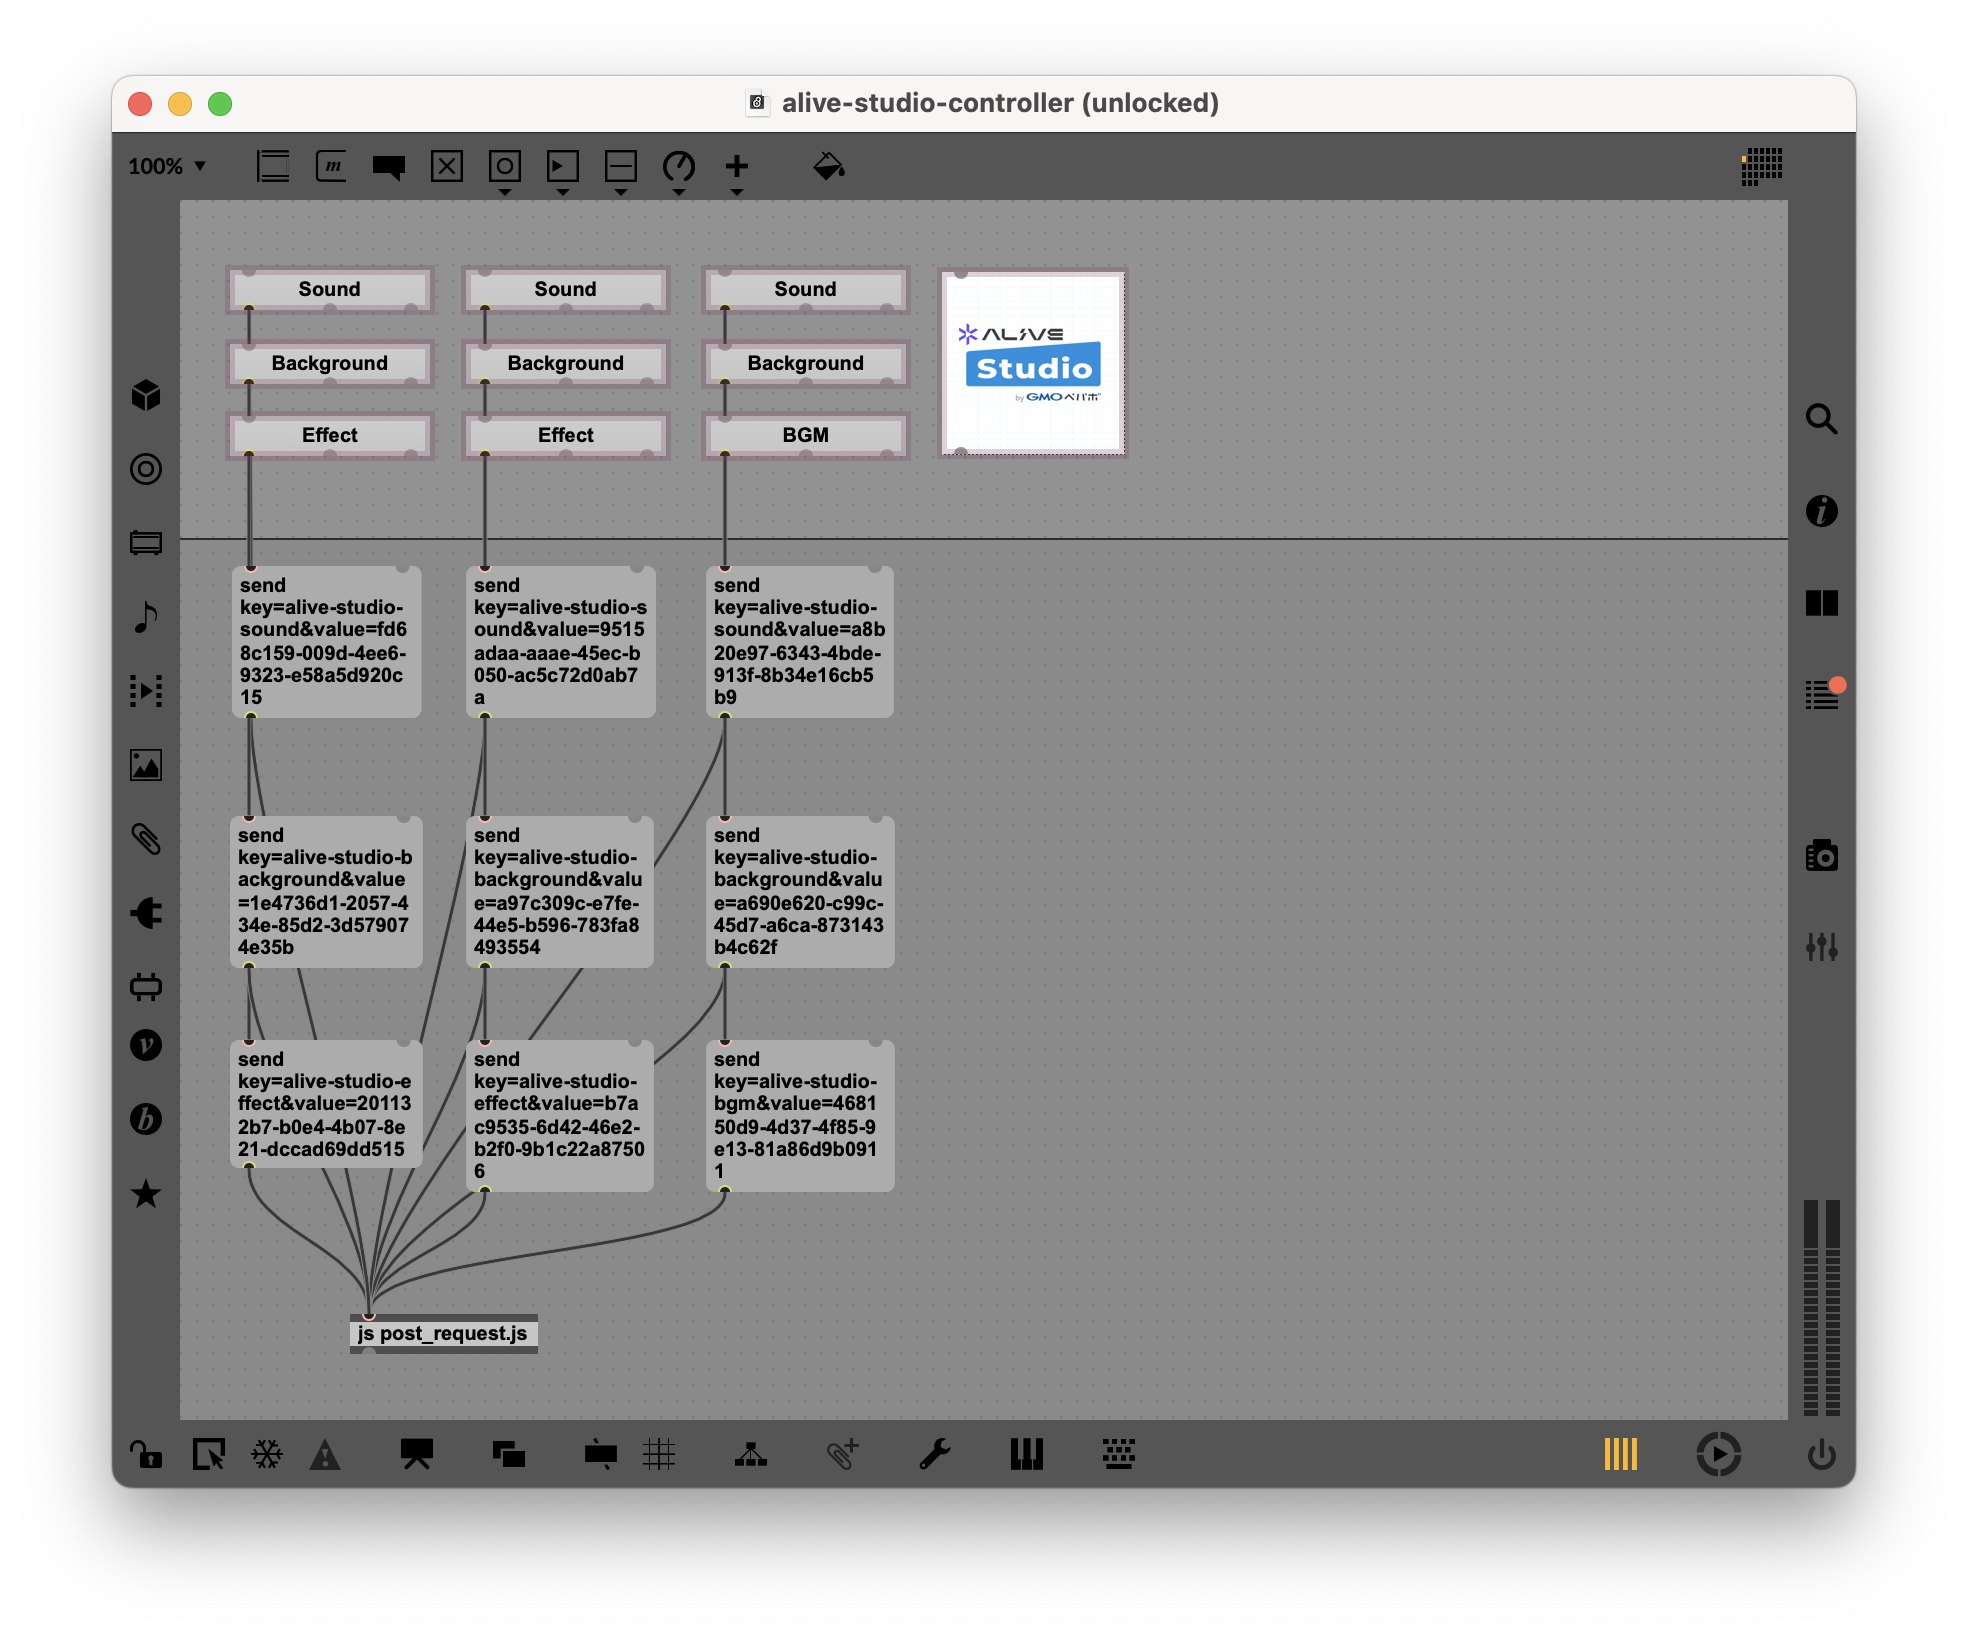This screenshot has width=1968, height=1636.
Task: Select the js post_request.js object
Action: (x=443, y=1333)
